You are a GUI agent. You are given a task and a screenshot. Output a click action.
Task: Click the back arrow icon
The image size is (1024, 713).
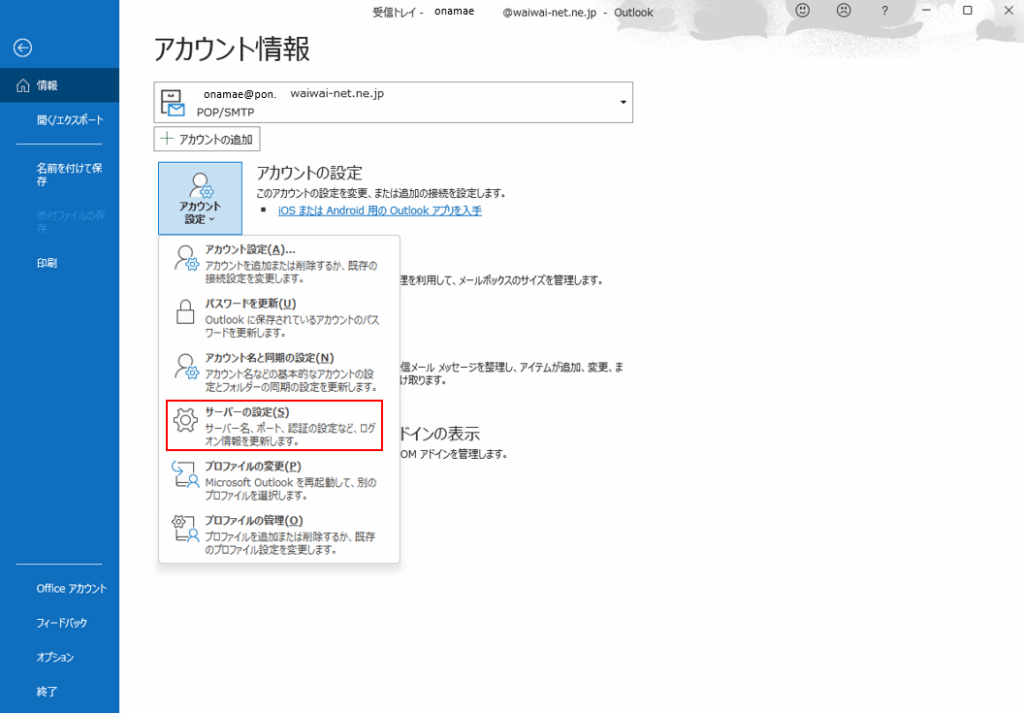pos(23,48)
